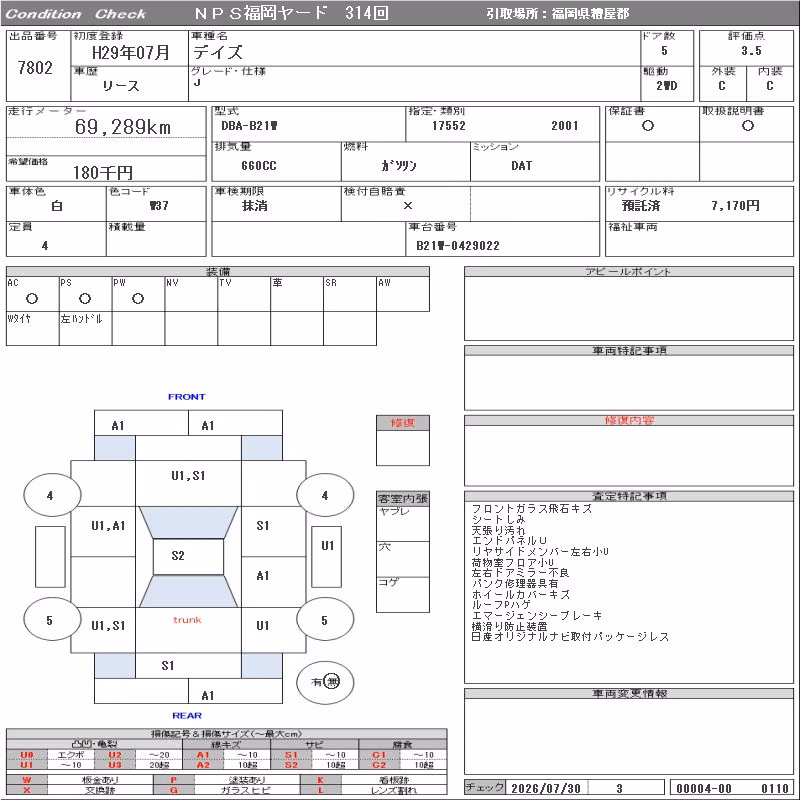
Task: Click the trunk area on car diagram
Action: click(x=188, y=630)
